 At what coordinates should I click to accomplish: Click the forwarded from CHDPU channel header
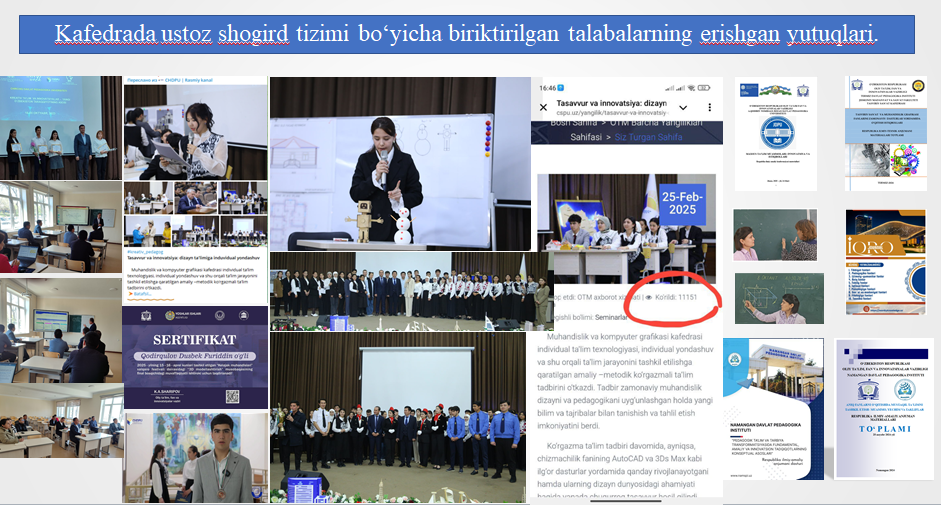tap(170, 79)
